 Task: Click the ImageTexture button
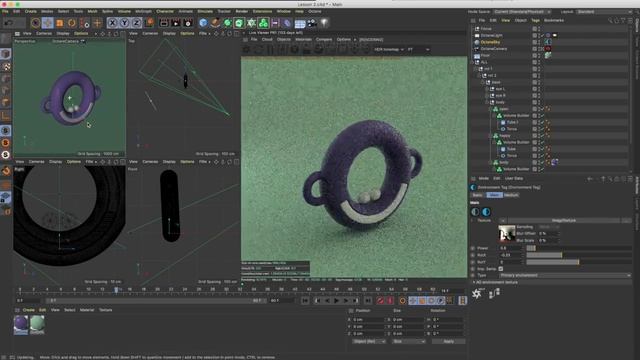(564, 220)
